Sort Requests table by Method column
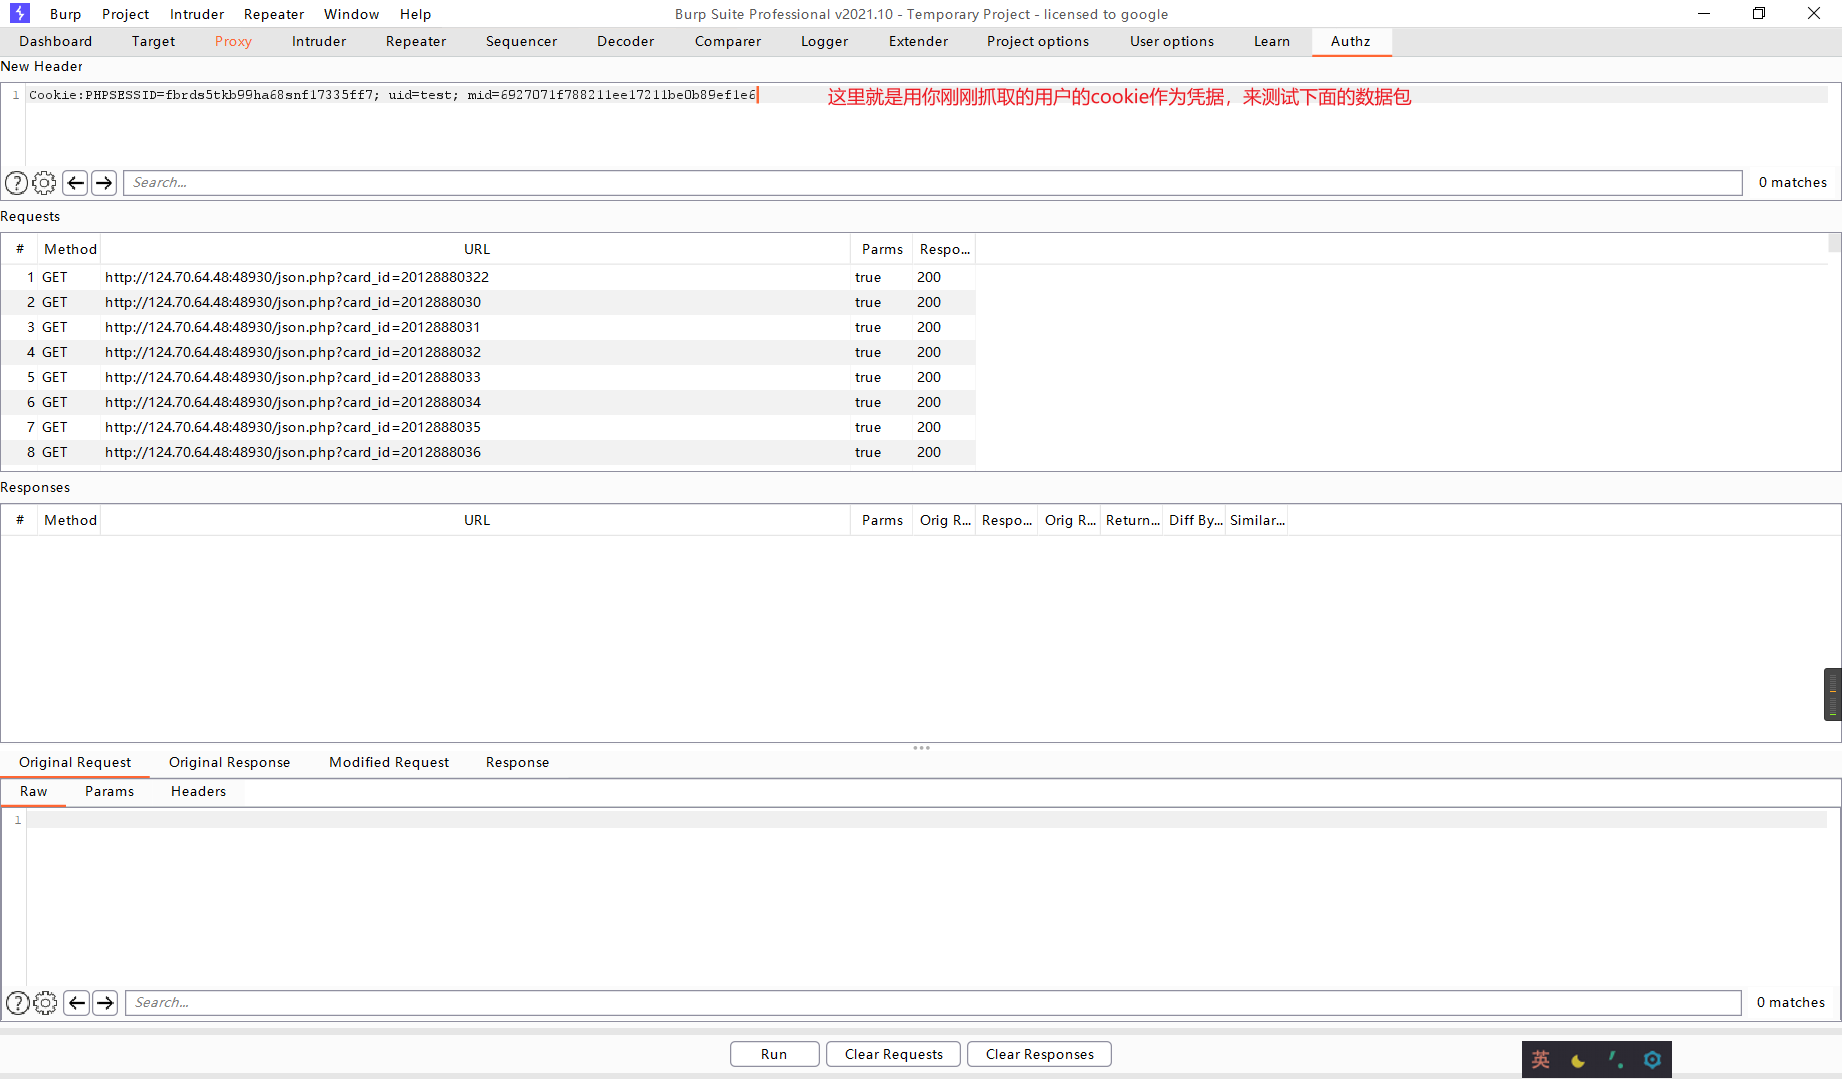The width and height of the screenshot is (1842, 1080). point(70,250)
